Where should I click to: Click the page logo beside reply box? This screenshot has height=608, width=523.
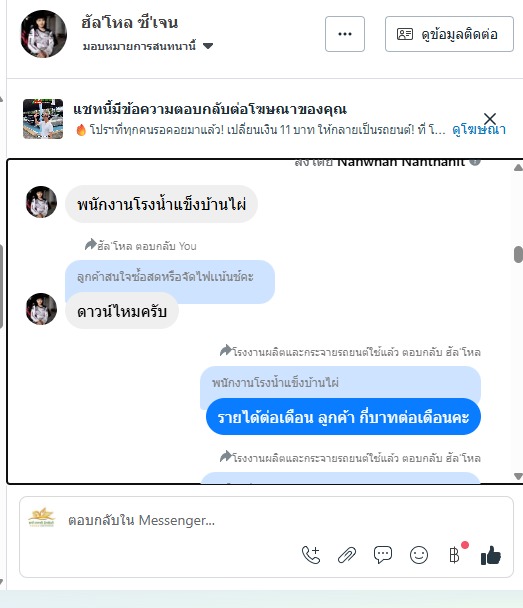tap(42, 517)
